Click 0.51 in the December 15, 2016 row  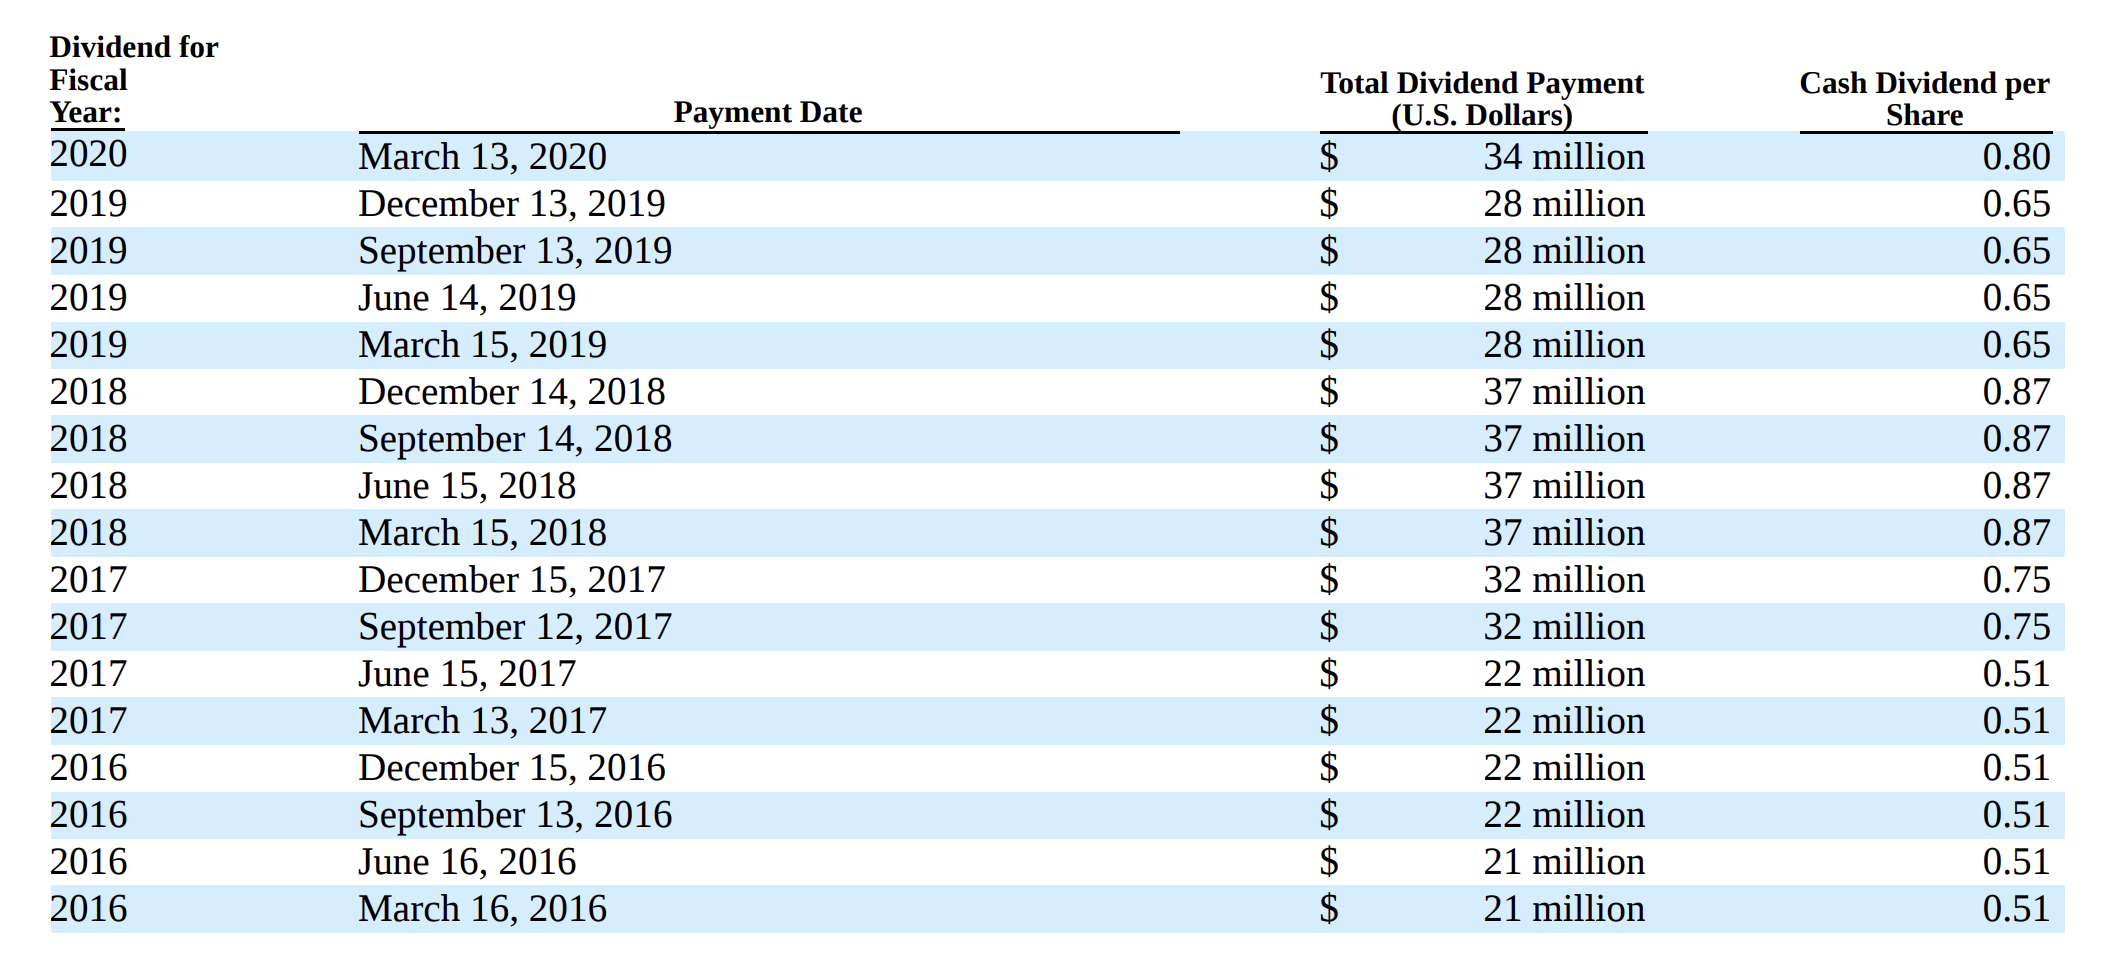(2016, 768)
